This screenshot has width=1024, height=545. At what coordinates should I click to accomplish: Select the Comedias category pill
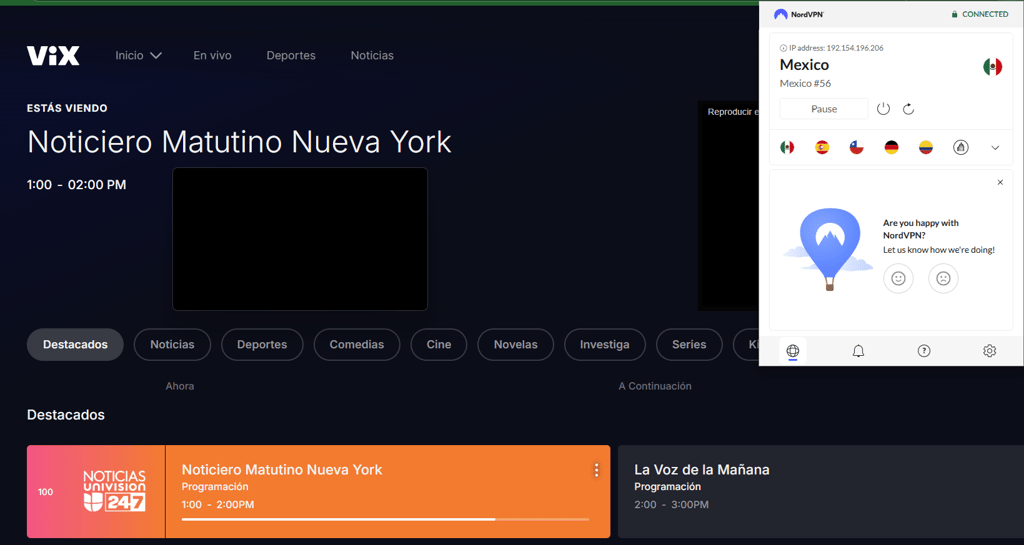(x=357, y=345)
